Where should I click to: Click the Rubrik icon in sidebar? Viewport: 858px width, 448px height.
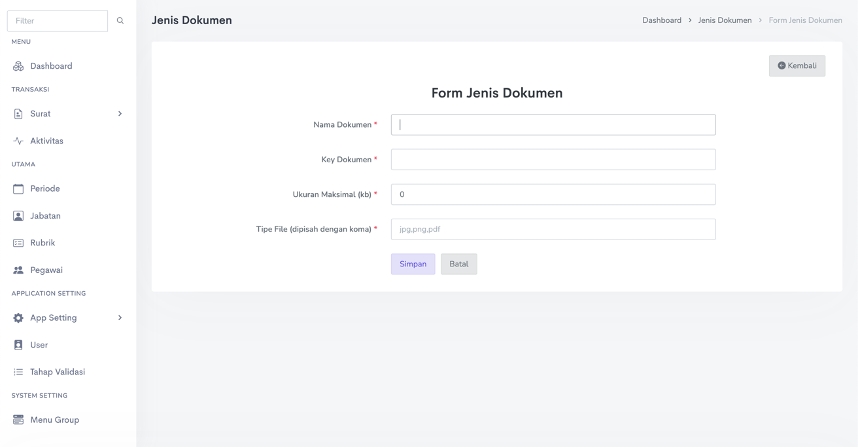(x=18, y=243)
